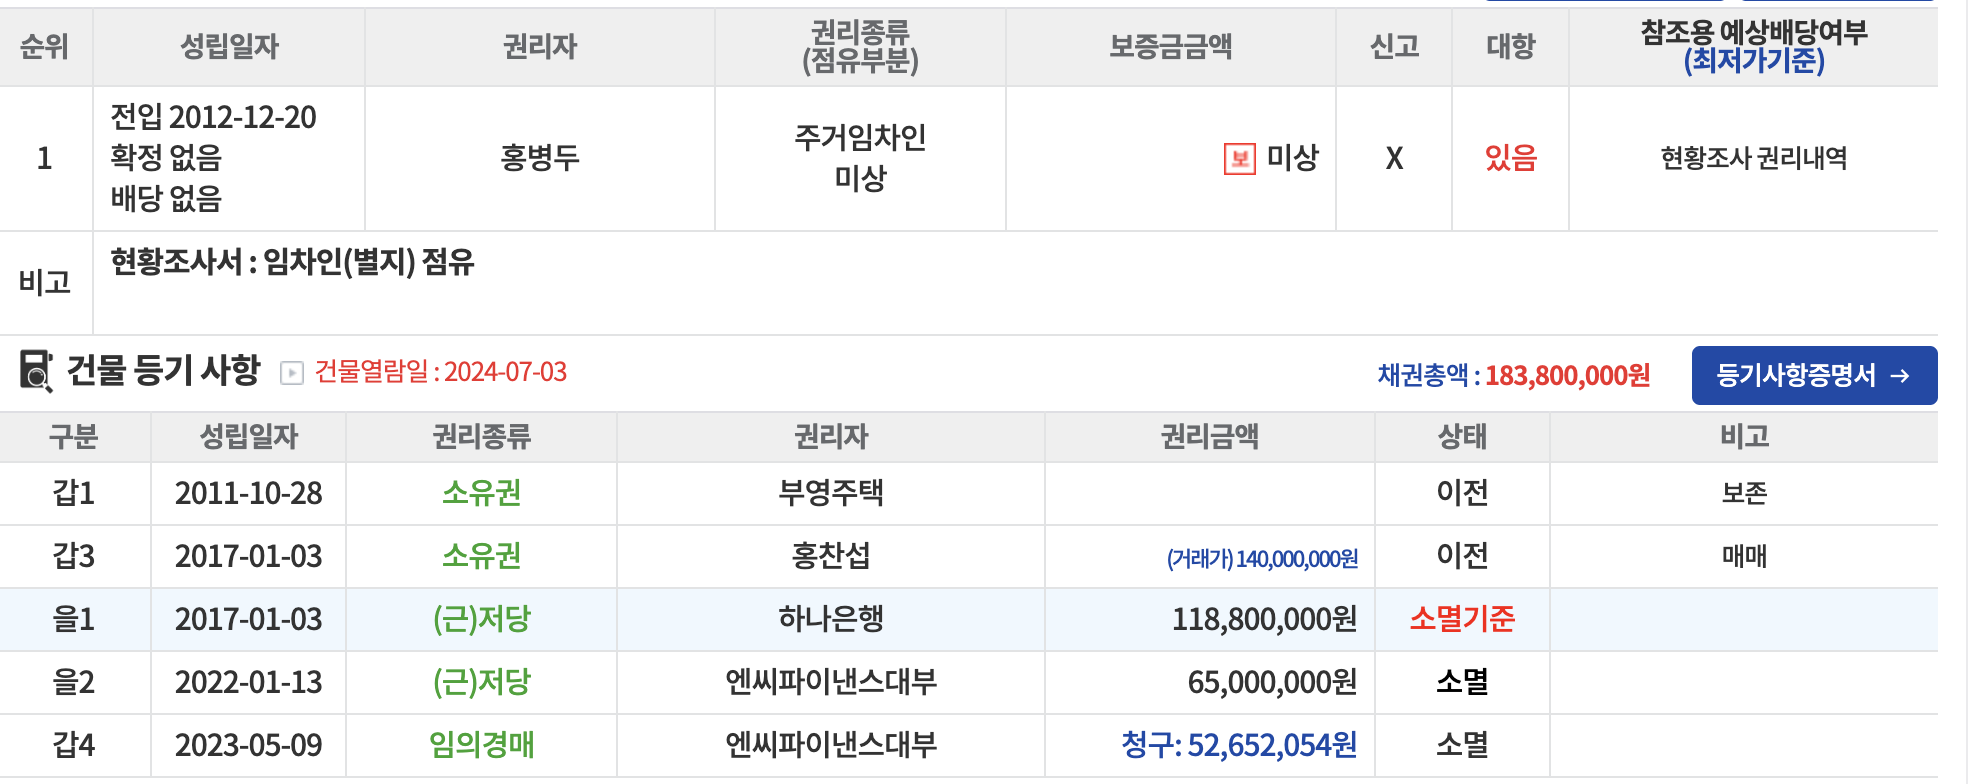Click the 채권총액 183,800,000원 text
The height and width of the screenshot is (784, 1974).
pyautogui.click(x=1513, y=376)
